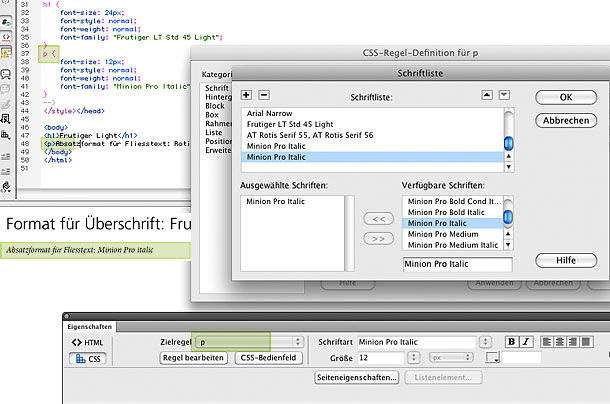Click the Regel bearbeiten button

coord(193,358)
